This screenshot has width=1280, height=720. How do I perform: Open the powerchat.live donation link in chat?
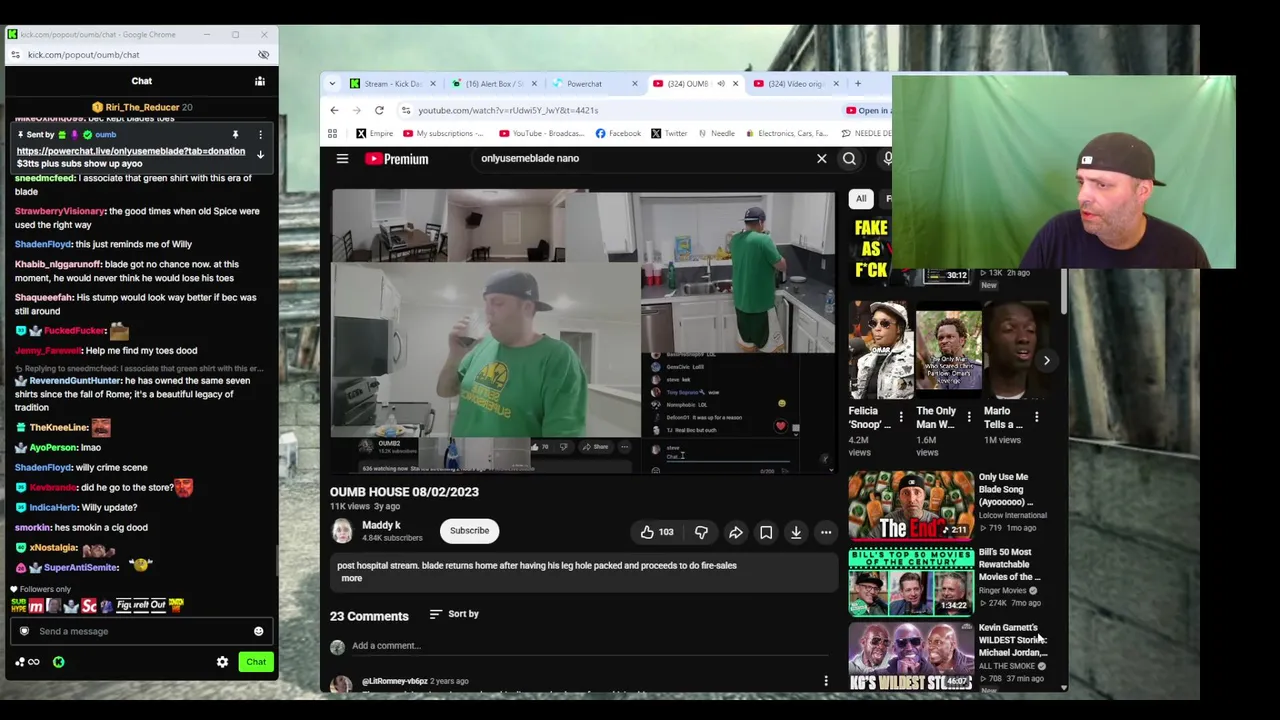[x=131, y=151]
